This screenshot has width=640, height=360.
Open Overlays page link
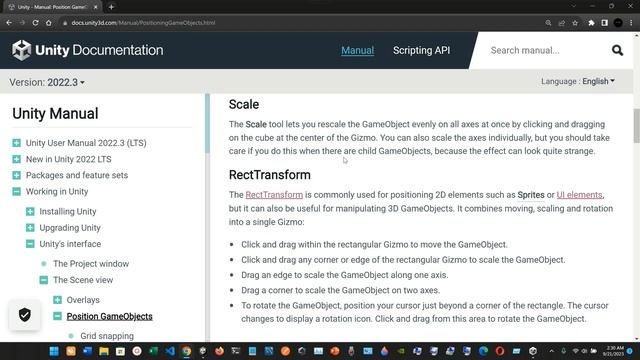coord(83,300)
